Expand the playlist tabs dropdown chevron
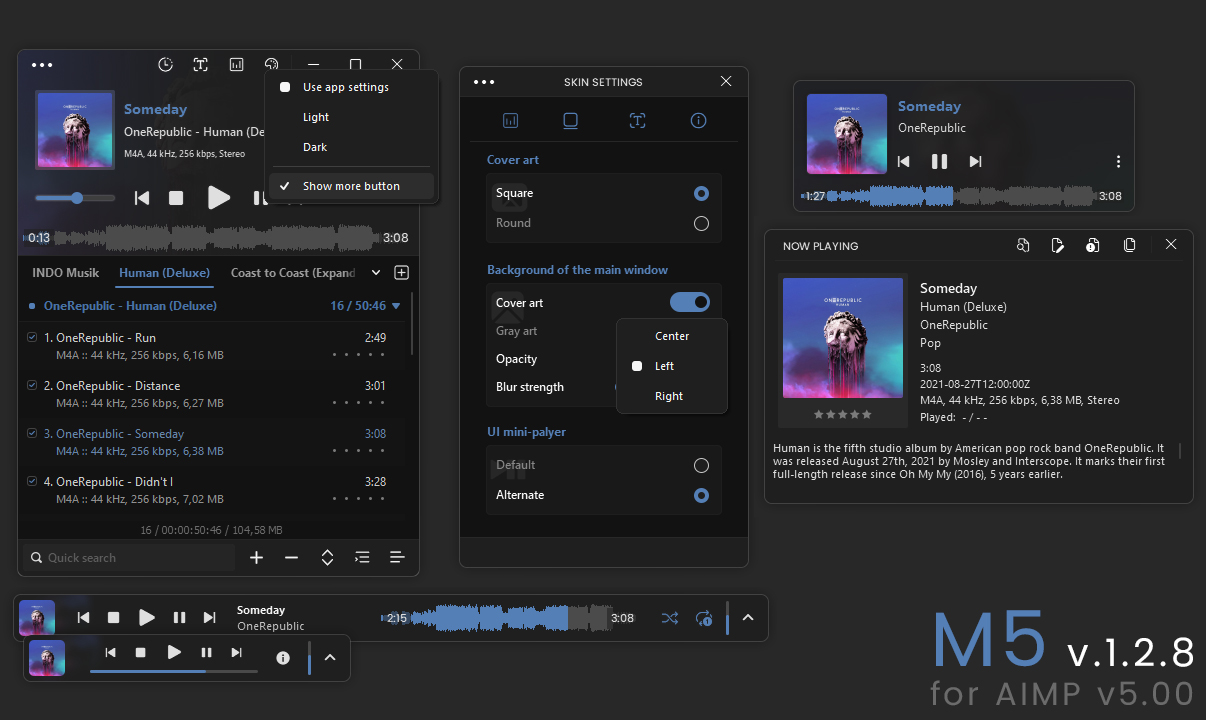Viewport: 1206px width, 720px height. (376, 272)
